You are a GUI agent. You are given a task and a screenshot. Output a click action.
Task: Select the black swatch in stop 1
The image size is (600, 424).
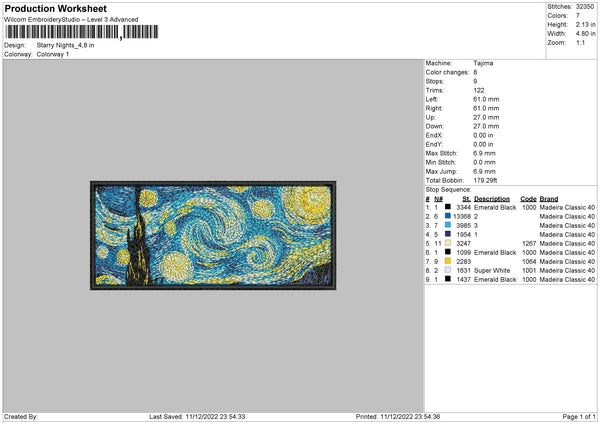pyautogui.click(x=448, y=207)
